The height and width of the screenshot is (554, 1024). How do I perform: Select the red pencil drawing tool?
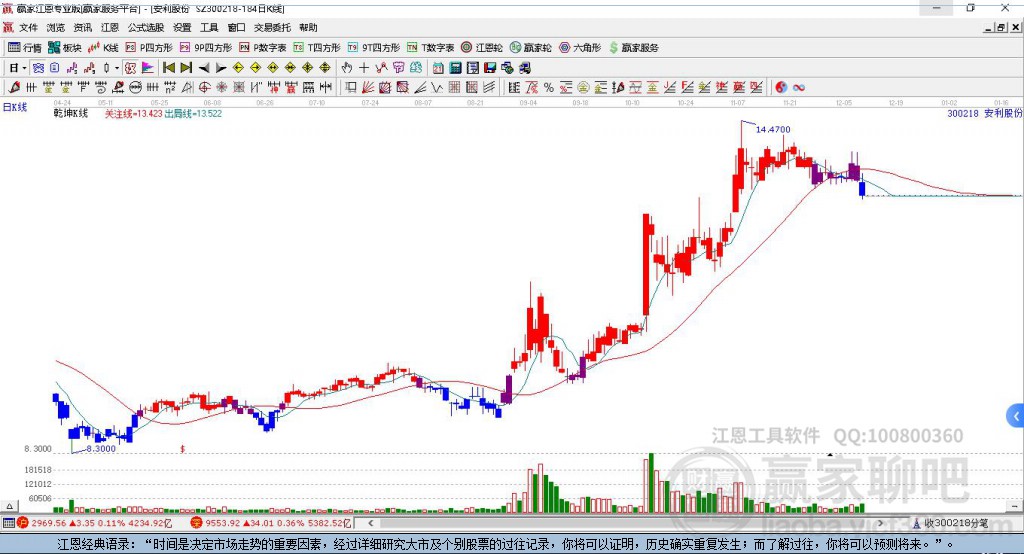(x=14, y=87)
